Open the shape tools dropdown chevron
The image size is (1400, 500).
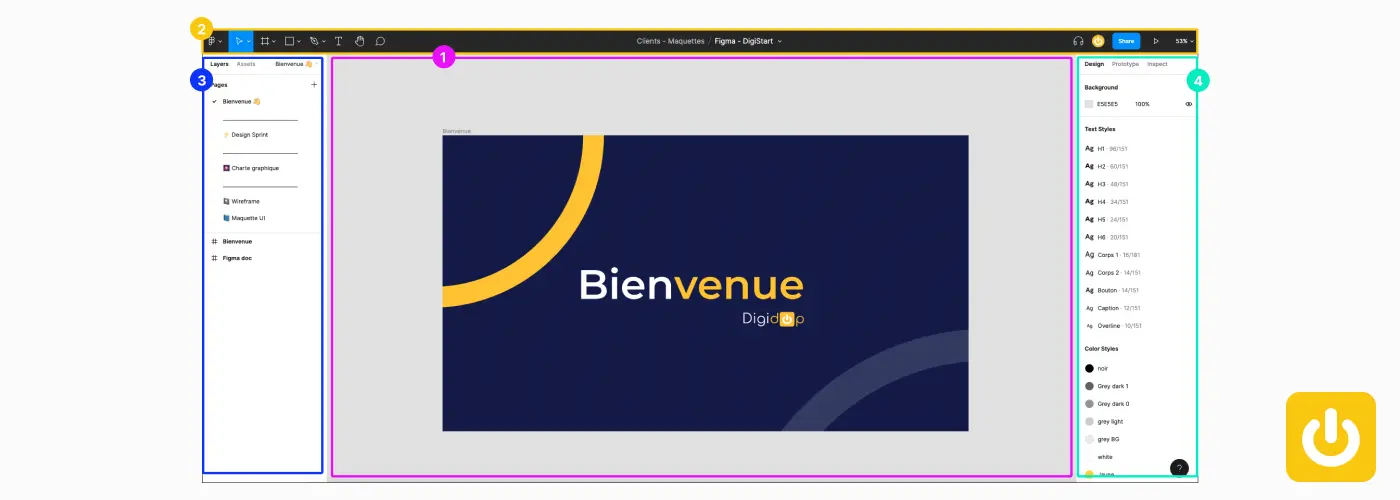[300, 42]
